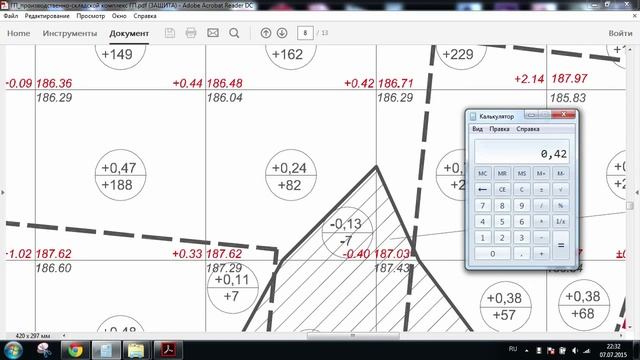Click the MS button in Calculator

coord(522,173)
